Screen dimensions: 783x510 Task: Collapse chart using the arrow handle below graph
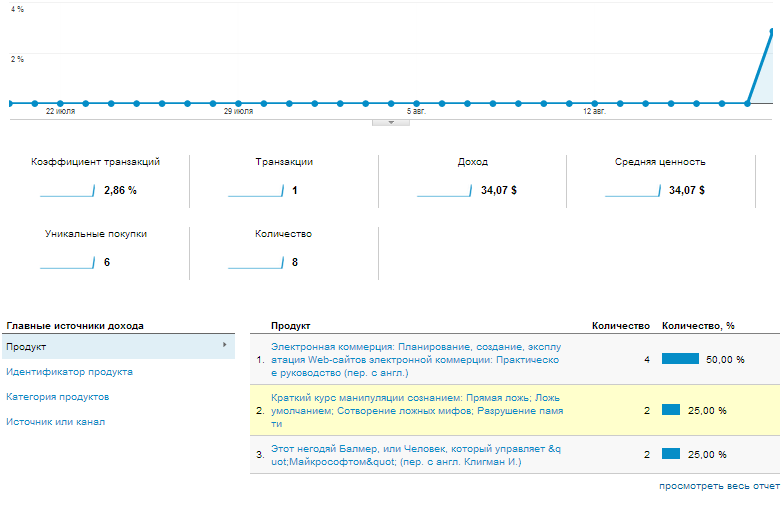point(391,123)
